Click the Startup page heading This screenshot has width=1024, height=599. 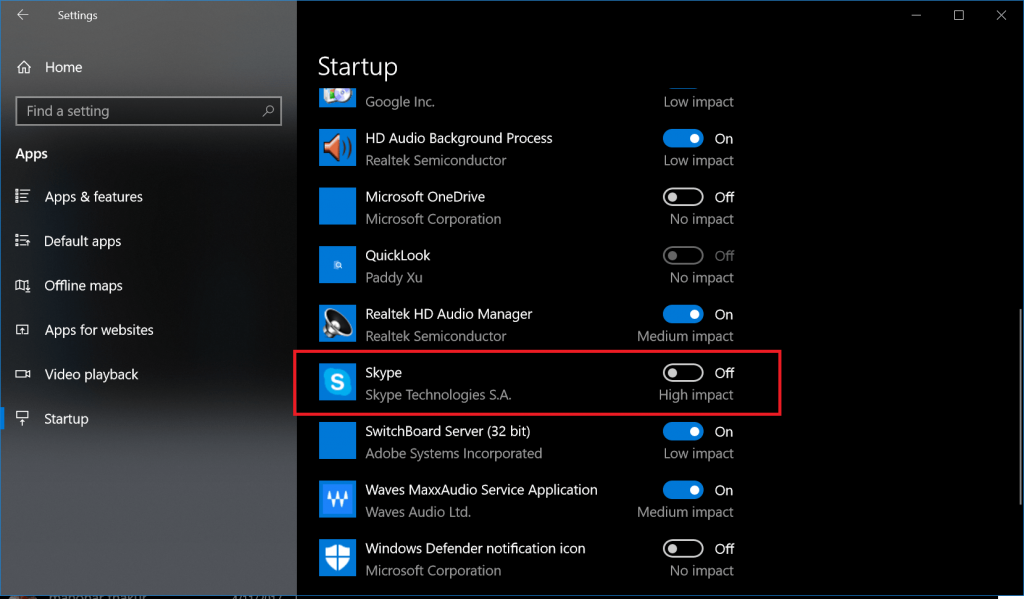pos(358,67)
